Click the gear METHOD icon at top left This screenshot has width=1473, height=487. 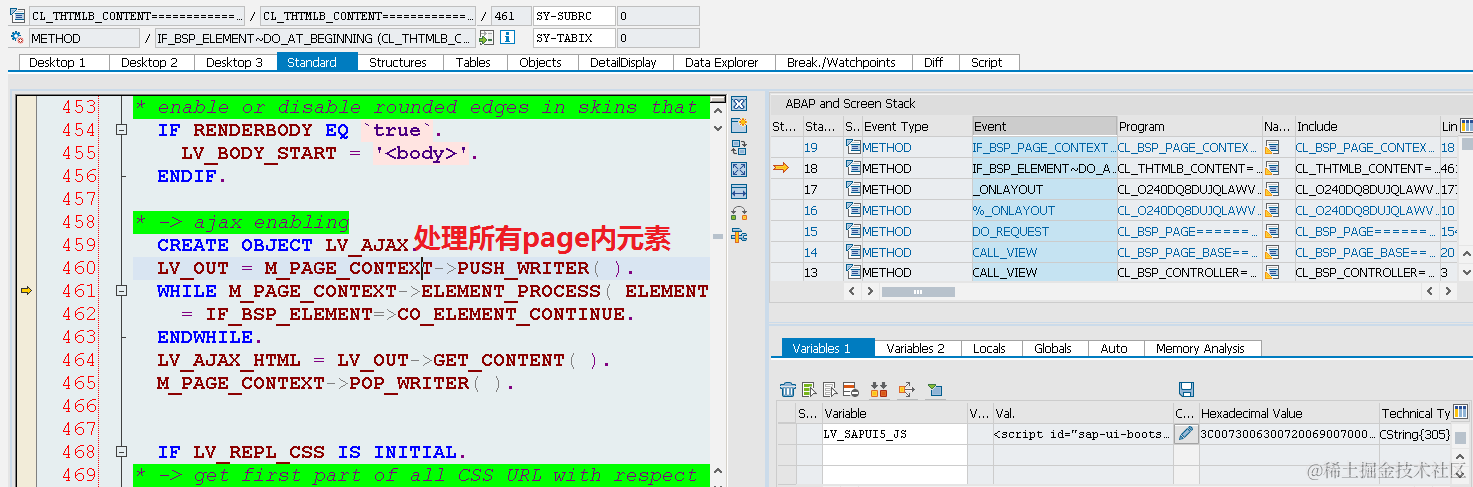pyautogui.click(x=17, y=38)
